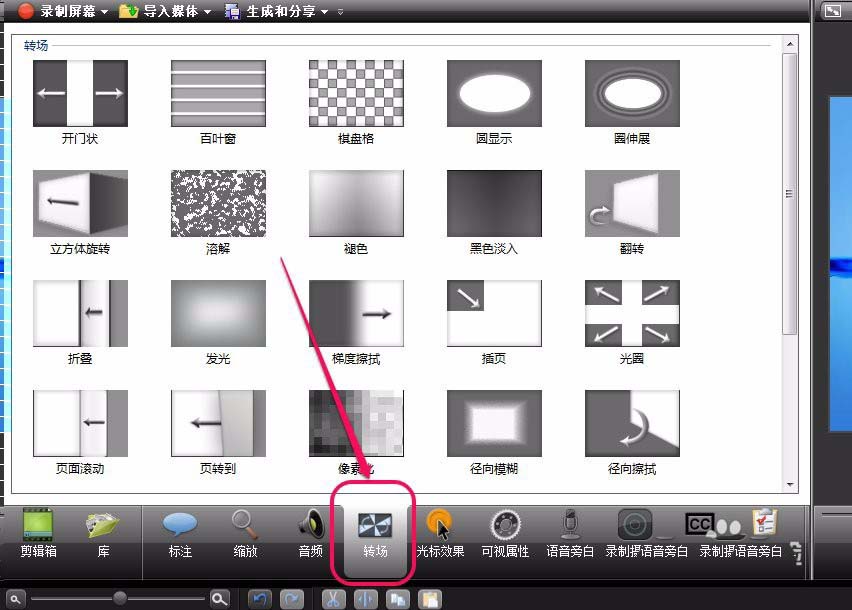
Task: Click the 录制屏幕 record screen button
Action: 57,11
